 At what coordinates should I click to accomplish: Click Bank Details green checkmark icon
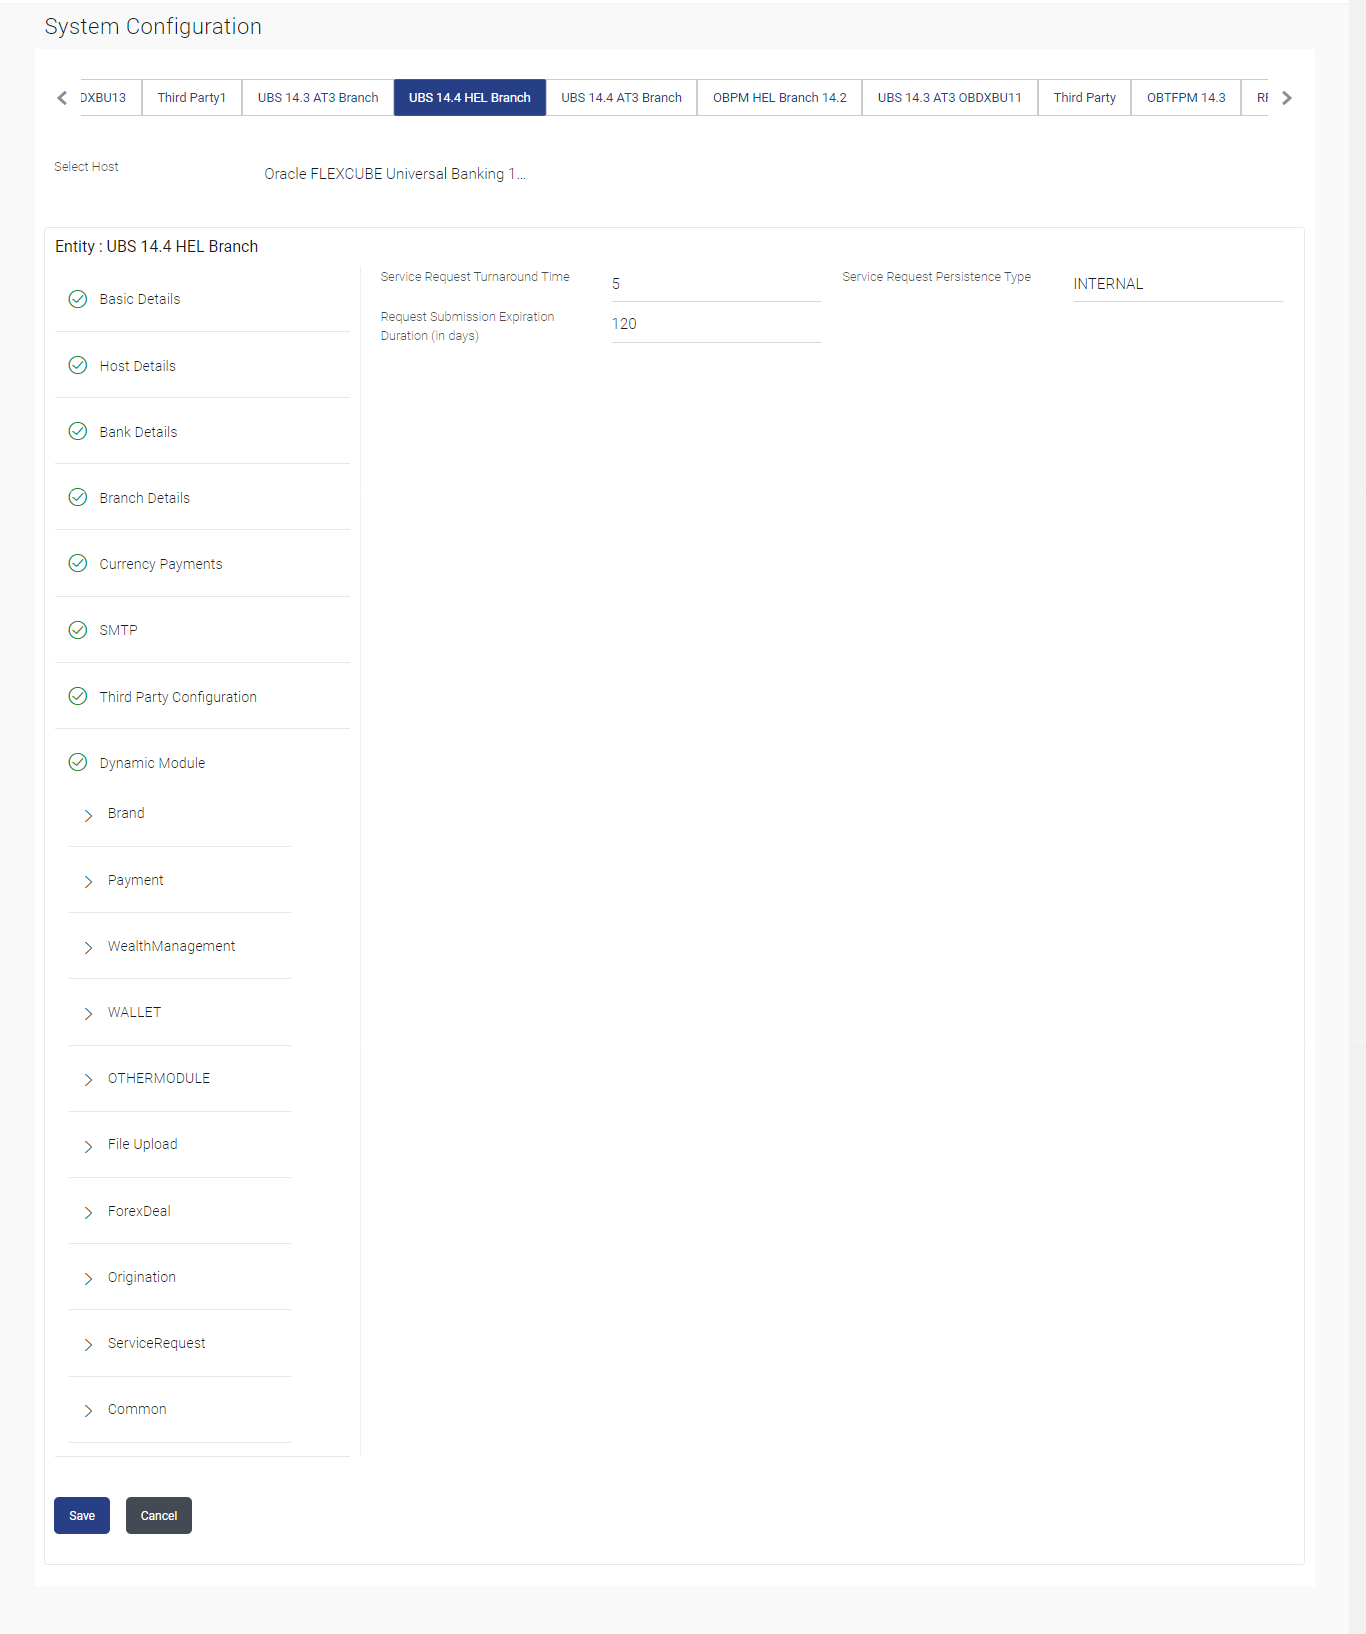click(x=77, y=431)
